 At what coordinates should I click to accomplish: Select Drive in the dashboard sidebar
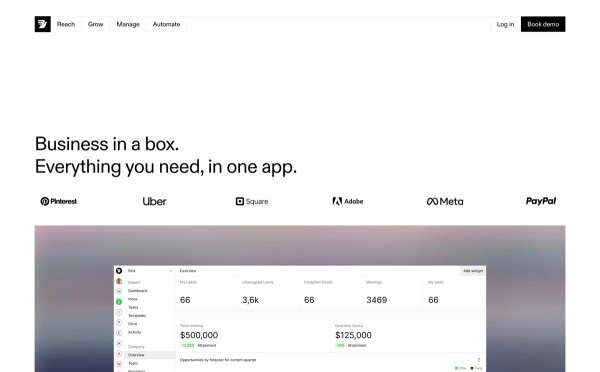click(x=132, y=324)
